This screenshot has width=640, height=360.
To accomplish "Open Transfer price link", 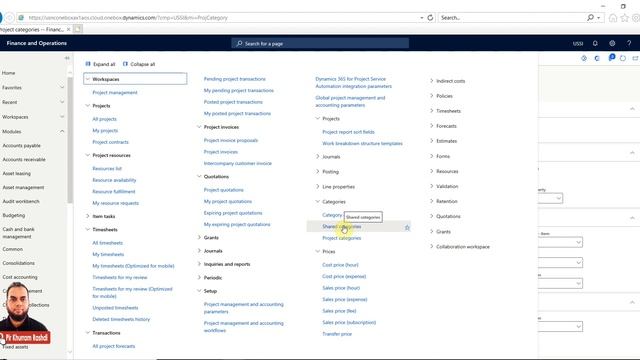I will [x=337, y=334].
